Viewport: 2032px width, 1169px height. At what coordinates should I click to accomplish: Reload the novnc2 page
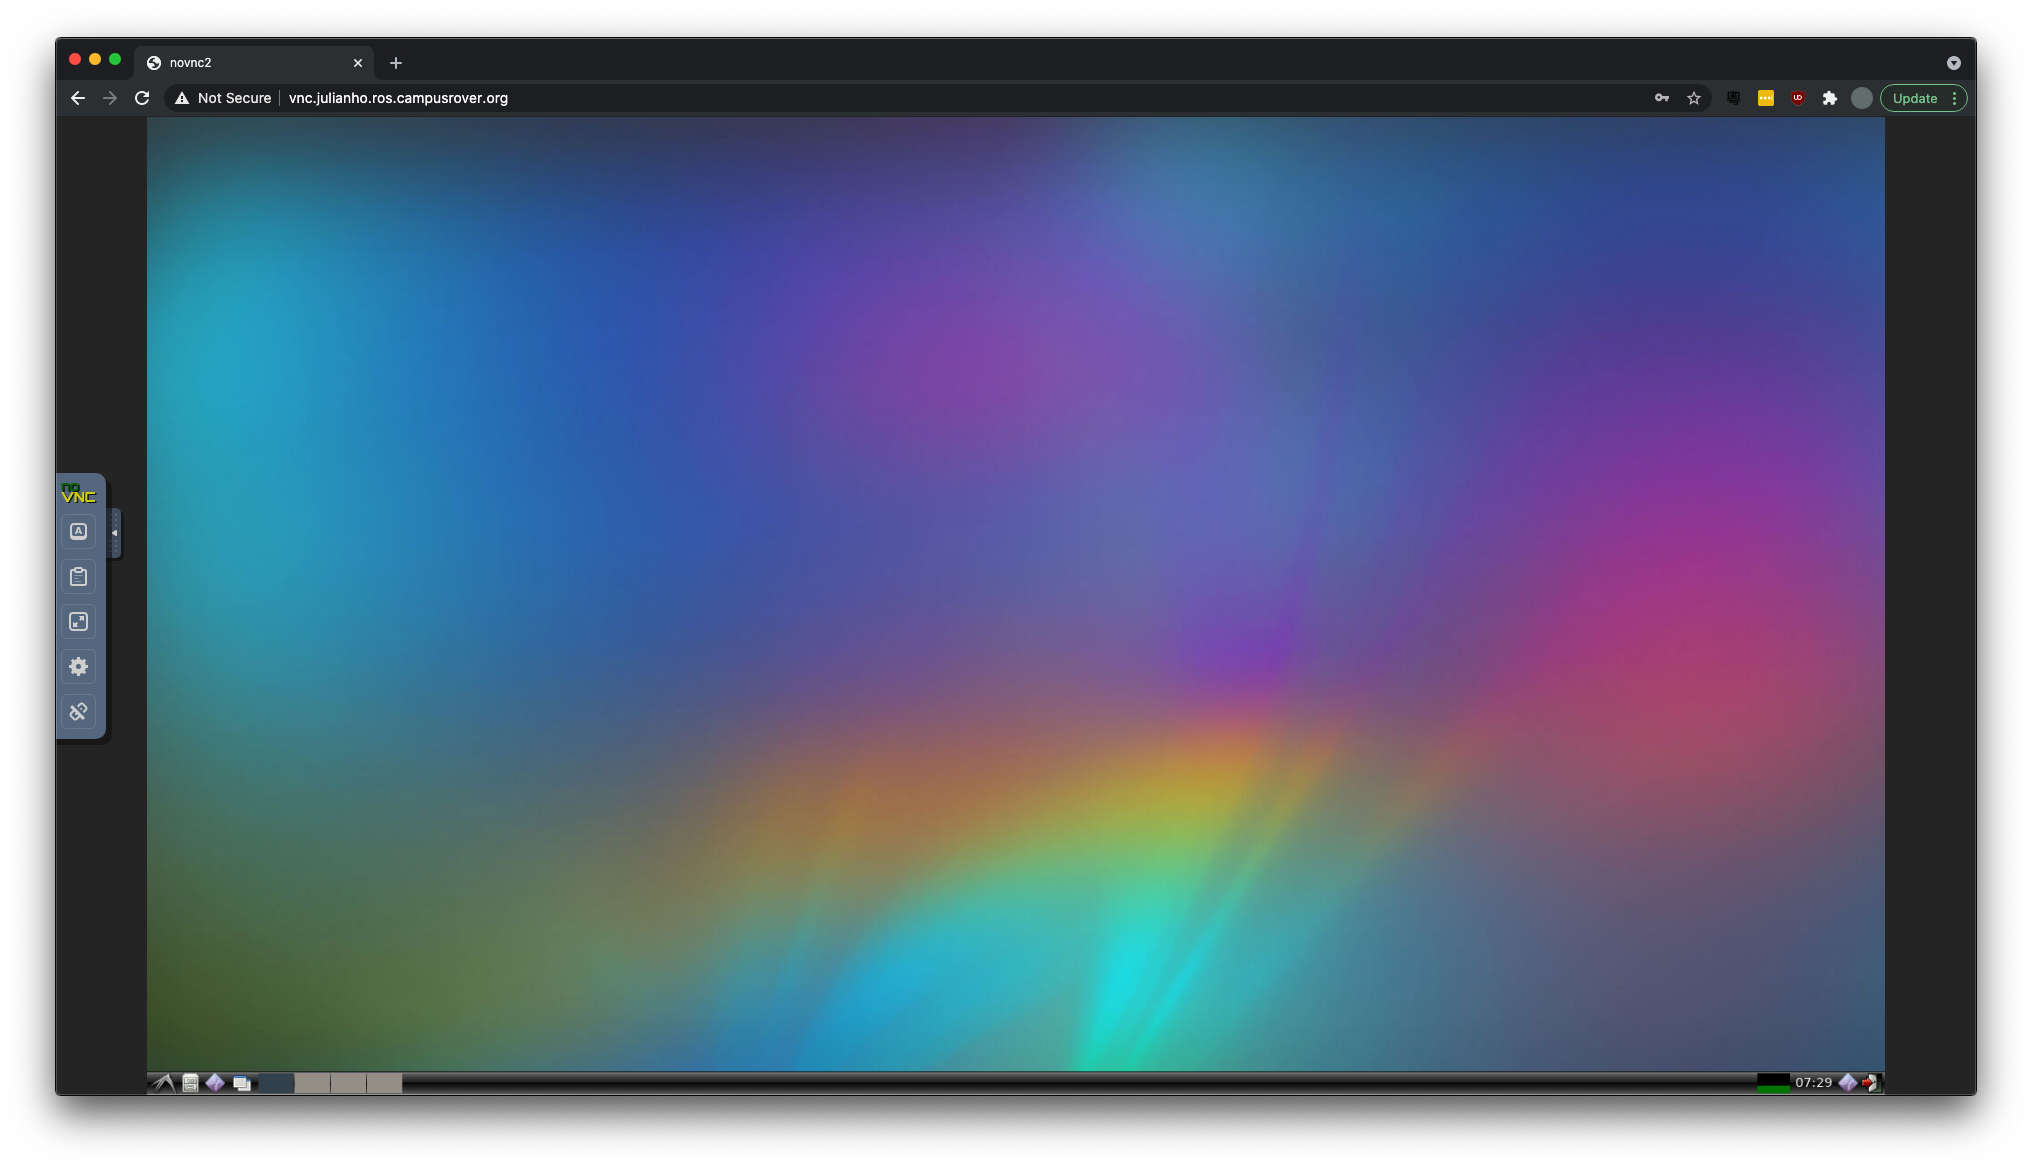pyautogui.click(x=142, y=98)
